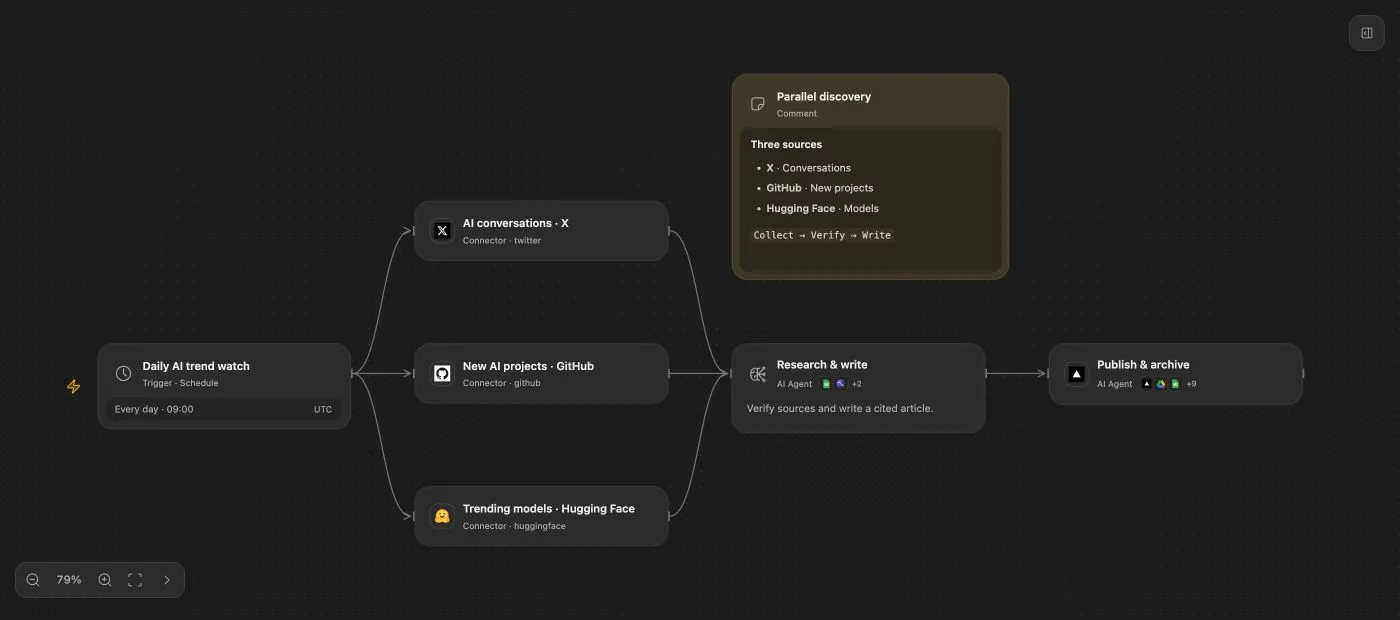Click the Hugging Face emoji icon
This screenshot has height=620, width=1400.
pyautogui.click(x=442, y=516)
